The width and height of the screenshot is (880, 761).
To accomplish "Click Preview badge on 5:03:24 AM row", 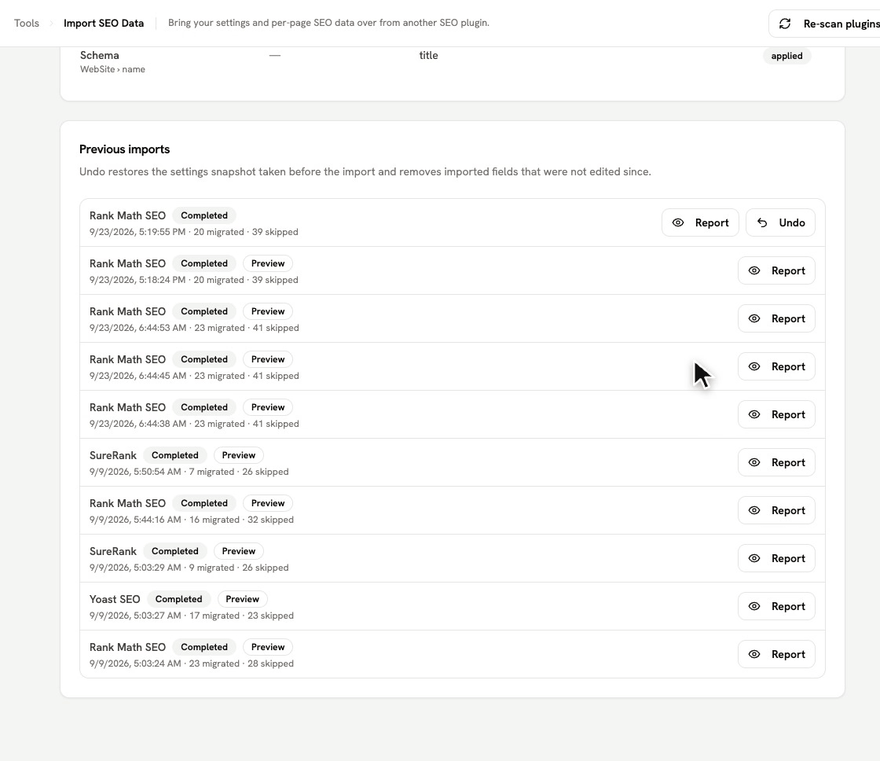I will pos(268,648).
